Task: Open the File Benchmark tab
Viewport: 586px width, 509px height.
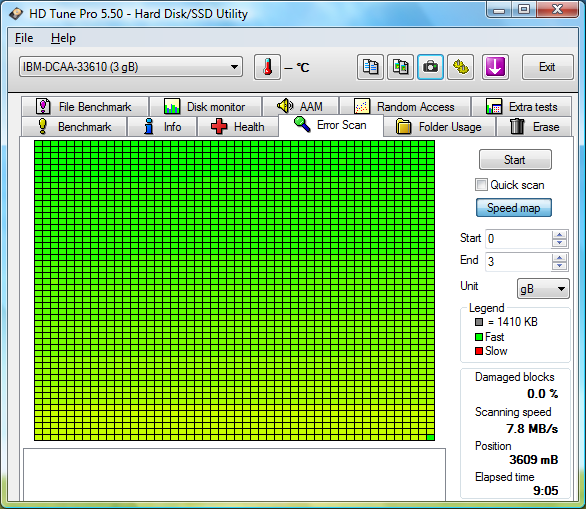Action: 85,107
